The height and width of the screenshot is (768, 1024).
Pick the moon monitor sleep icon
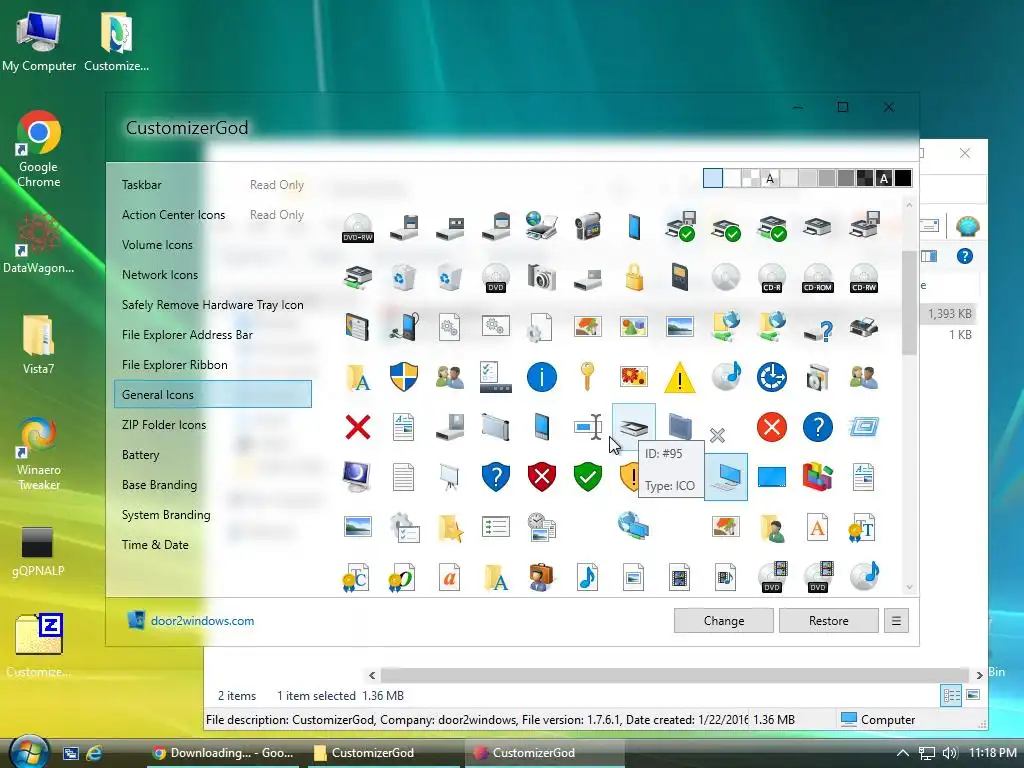click(x=358, y=477)
